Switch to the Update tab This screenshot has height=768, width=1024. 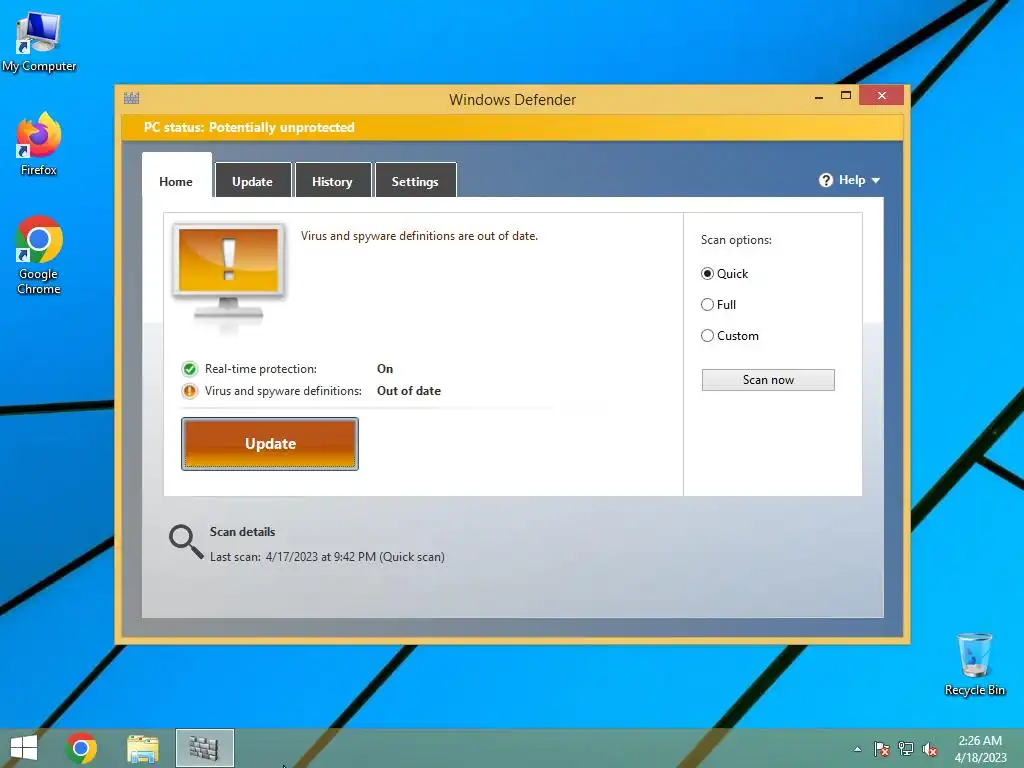[x=253, y=182]
